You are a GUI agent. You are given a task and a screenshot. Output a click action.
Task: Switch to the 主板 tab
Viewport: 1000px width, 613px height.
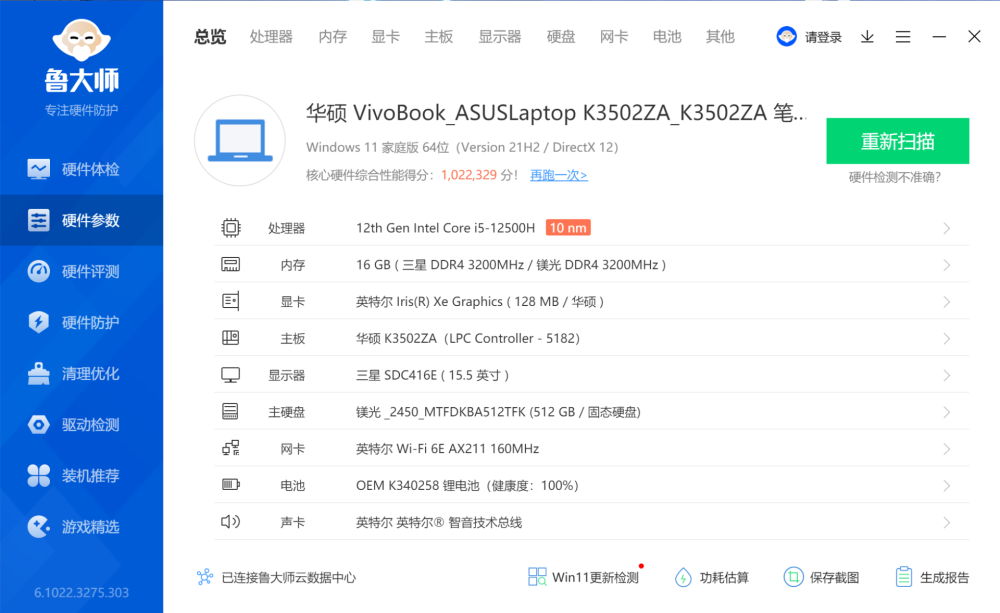439,37
